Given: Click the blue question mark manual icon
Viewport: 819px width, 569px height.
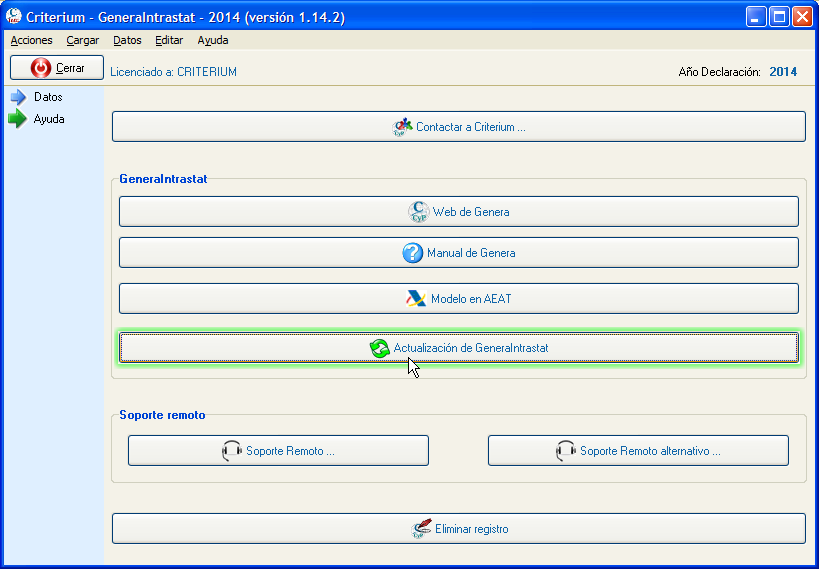Looking at the screenshot, I should pyautogui.click(x=413, y=253).
